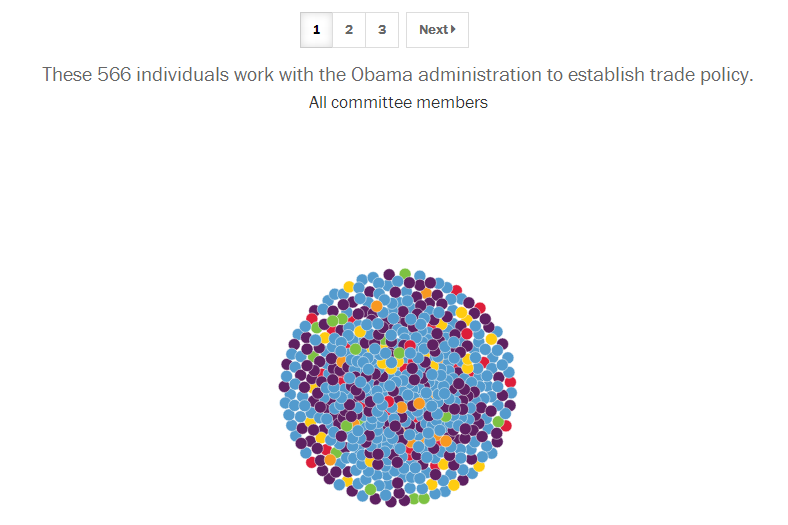This screenshot has width=788, height=525.
Task: Select the green dot on the bottom-left rim
Action: coord(370,489)
